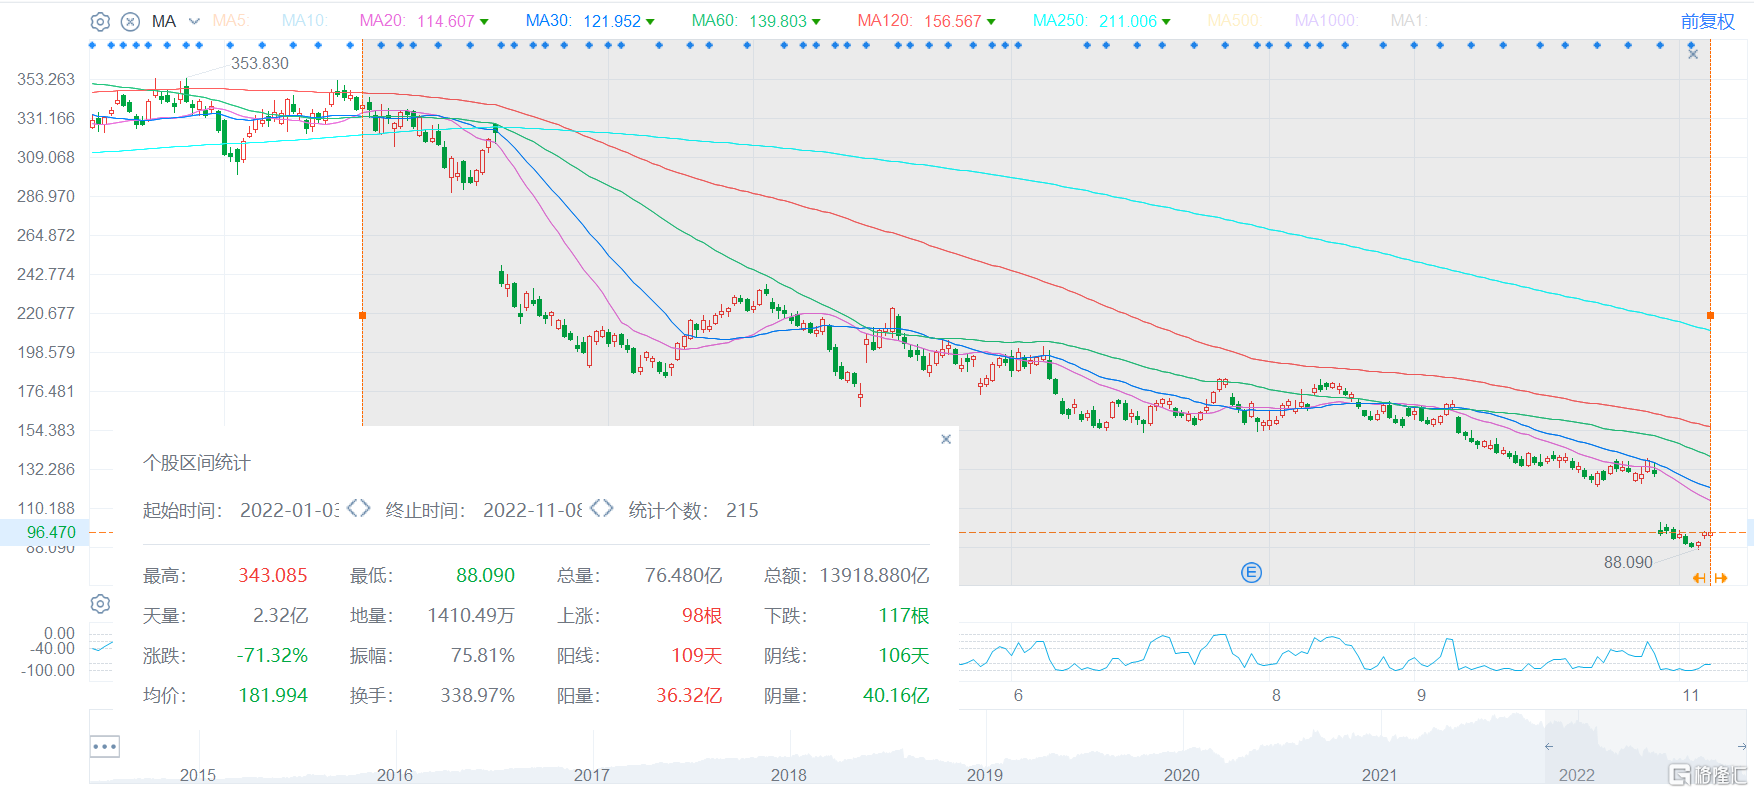Toggle the faded MA10 line on
The width and height of the screenshot is (1754, 794).
pyautogui.click(x=304, y=20)
